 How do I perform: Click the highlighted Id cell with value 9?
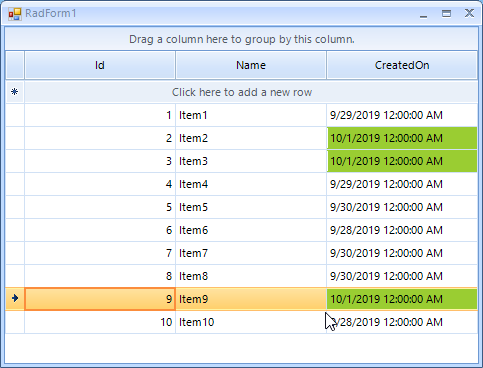coord(100,299)
